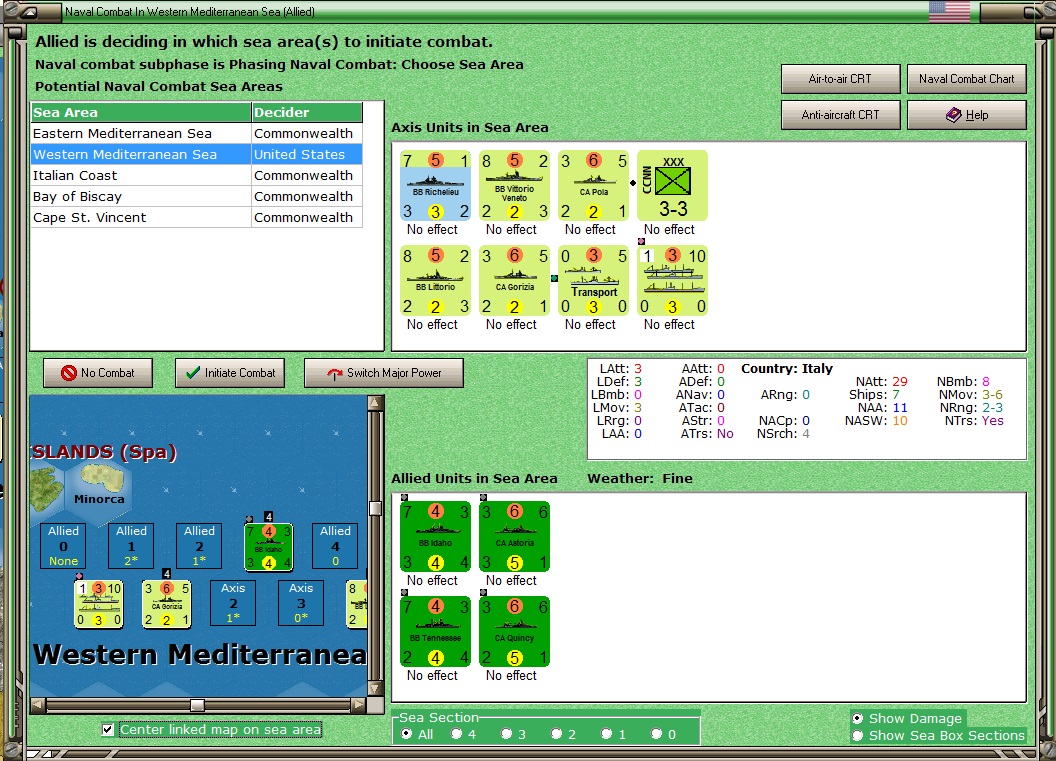Click the United States decider cell
This screenshot has height=761, width=1056.
coord(307,154)
